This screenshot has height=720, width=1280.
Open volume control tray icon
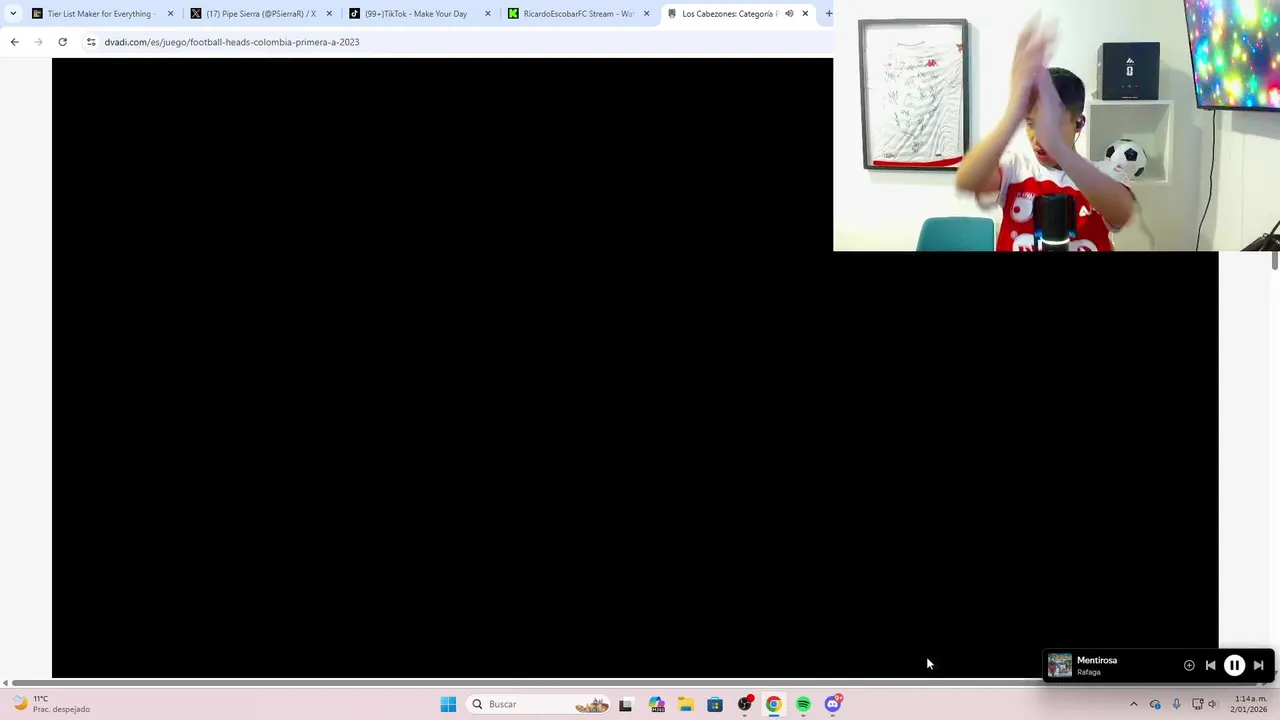coord(1212,704)
